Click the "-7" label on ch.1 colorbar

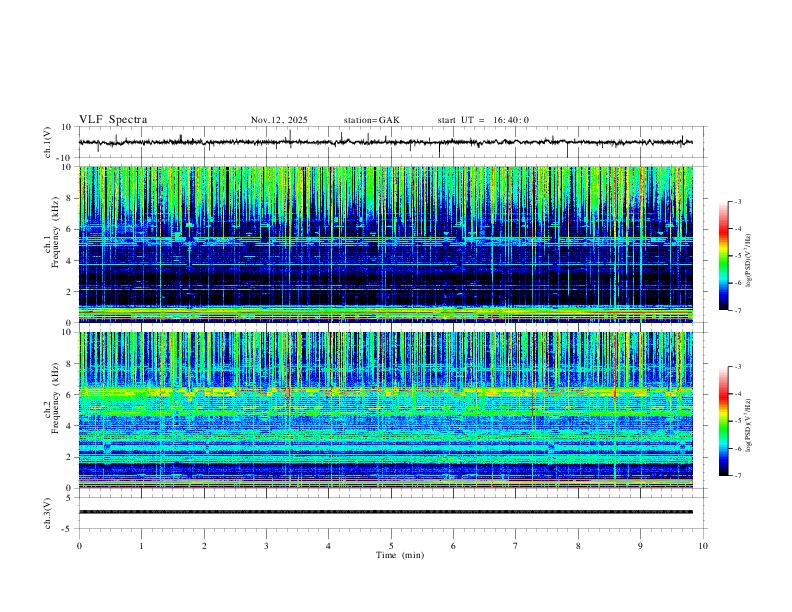738,310
